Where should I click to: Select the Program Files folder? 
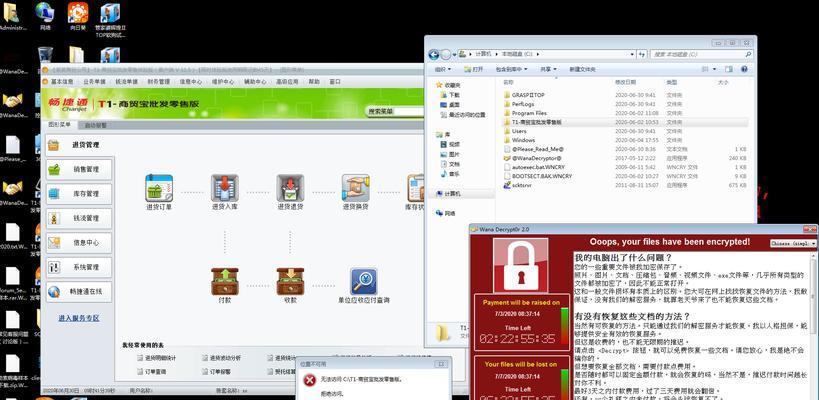(x=625, y=113)
